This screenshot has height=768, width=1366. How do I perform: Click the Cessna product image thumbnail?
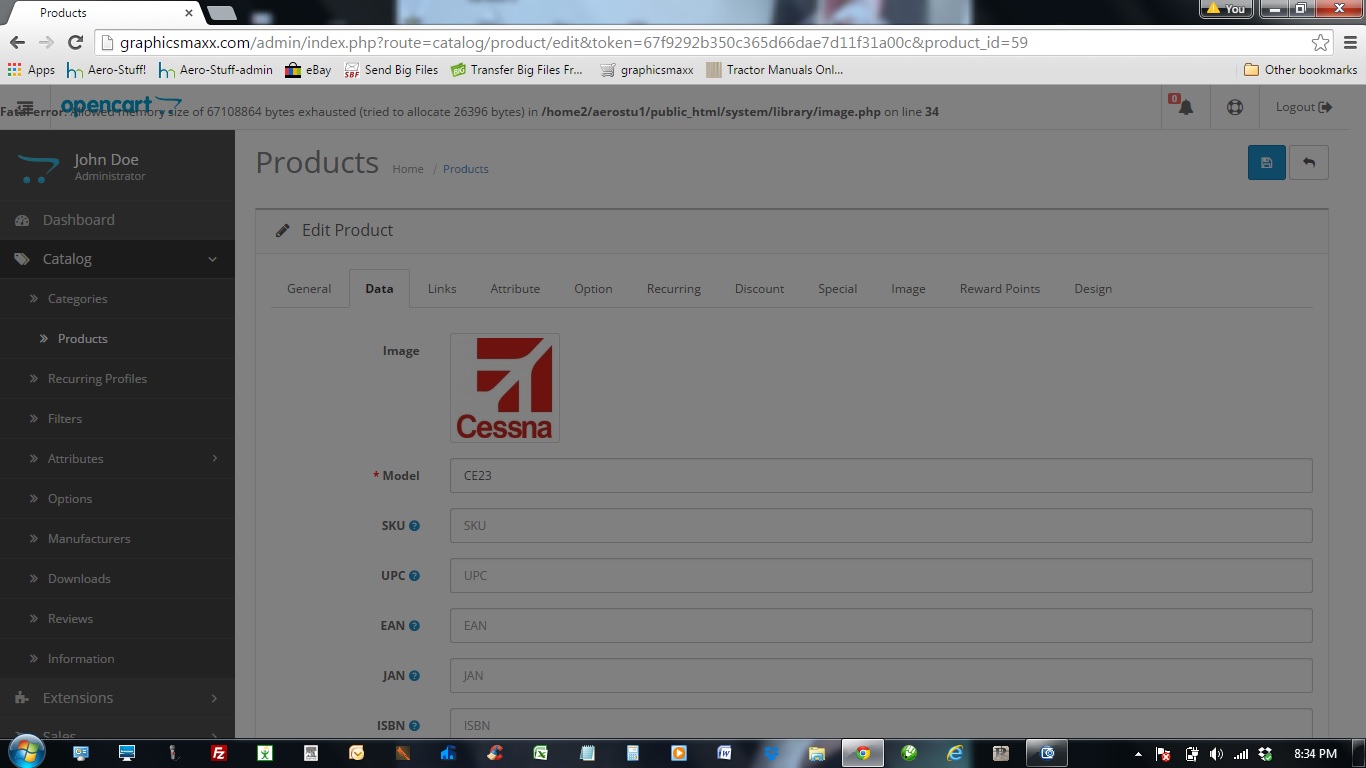[505, 388]
